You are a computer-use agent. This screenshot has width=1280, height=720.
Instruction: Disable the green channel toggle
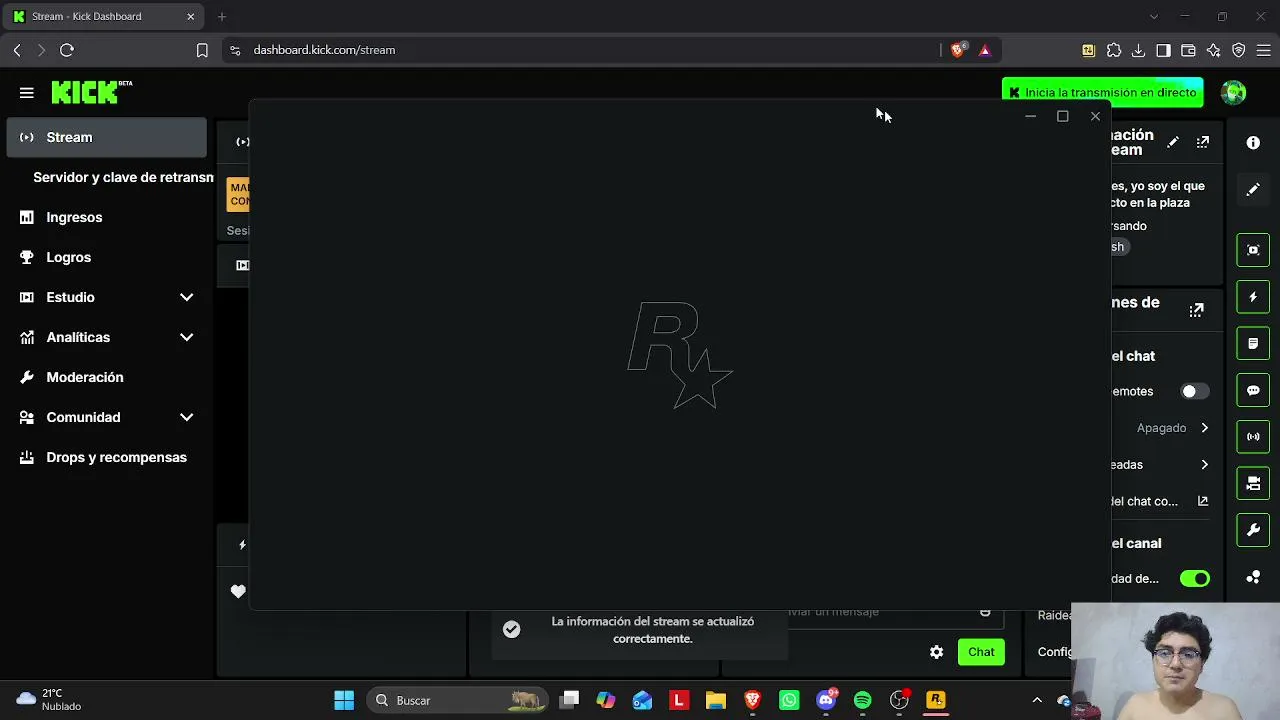1195,578
